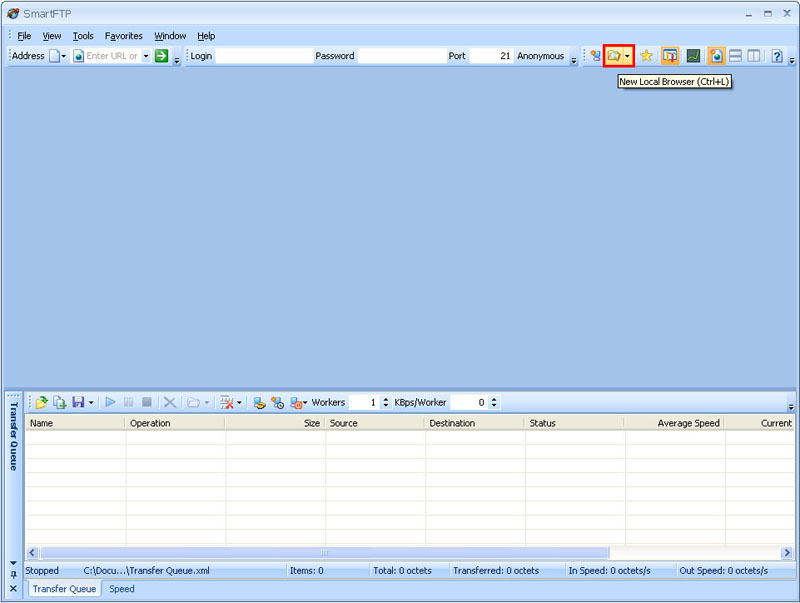Click the New Local Browser folder icon
This screenshot has height=603, width=800.
pos(614,56)
